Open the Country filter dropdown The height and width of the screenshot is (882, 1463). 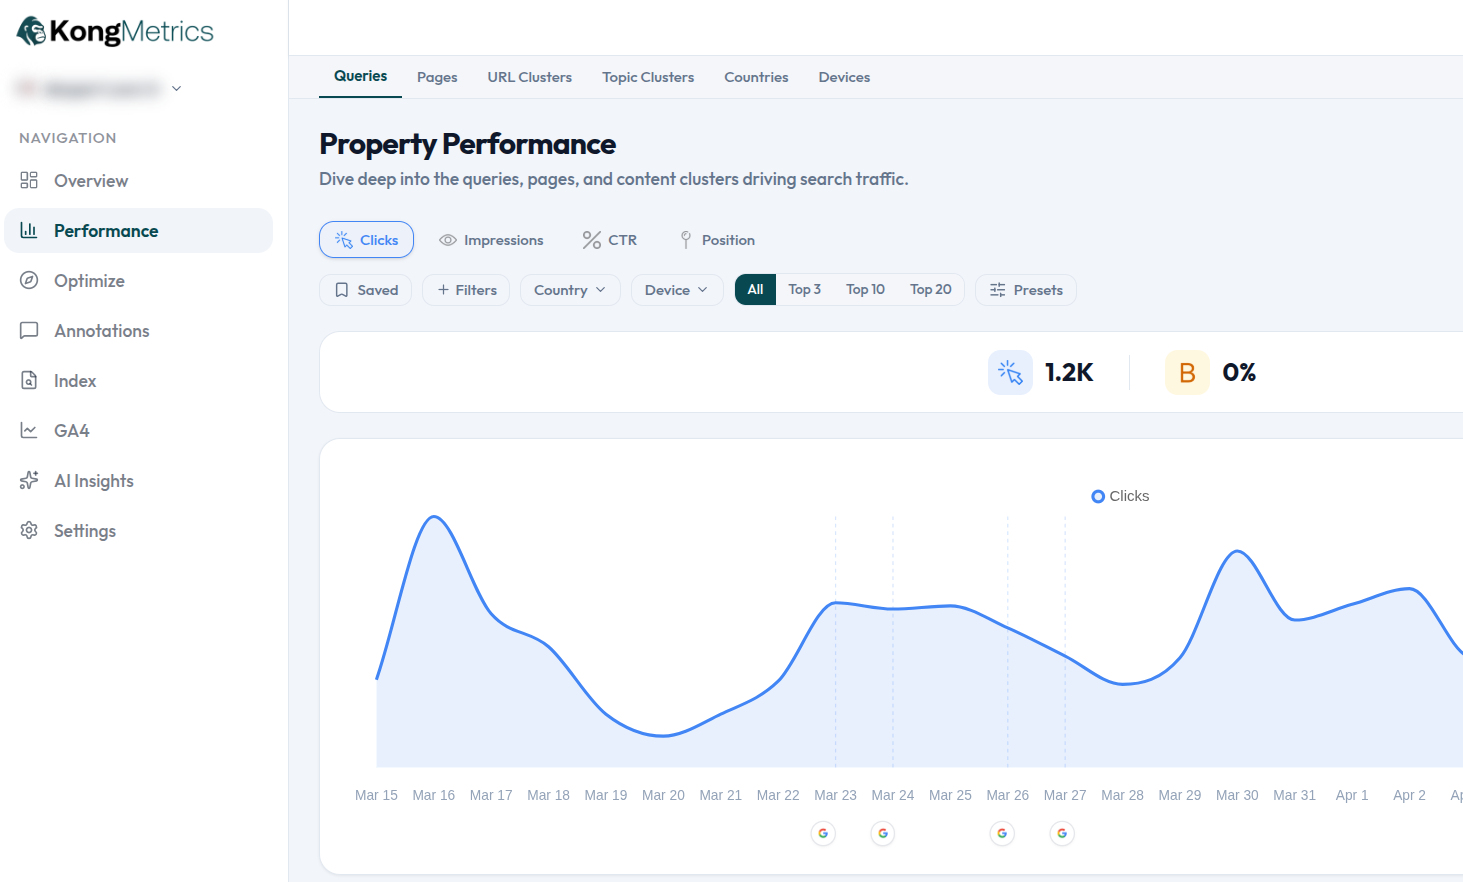[570, 289]
